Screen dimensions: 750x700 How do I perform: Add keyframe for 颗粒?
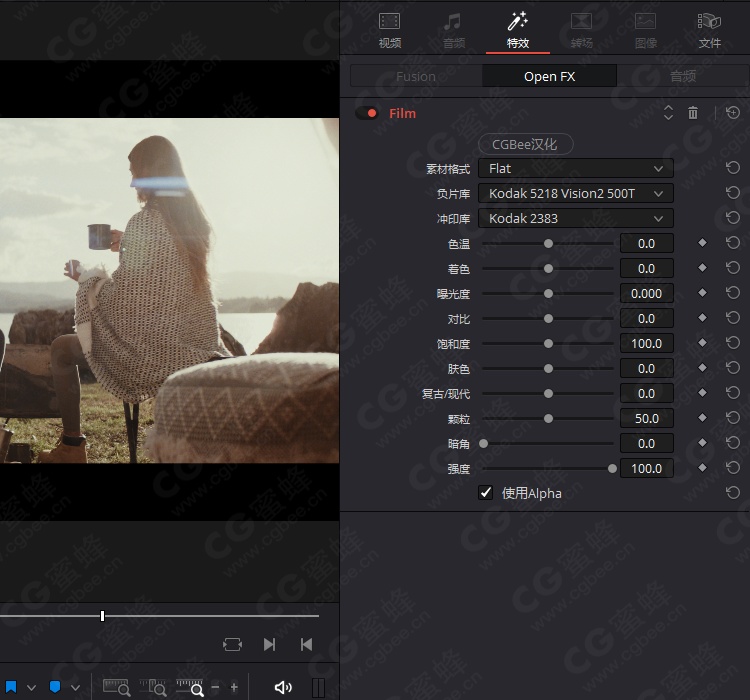click(x=702, y=418)
